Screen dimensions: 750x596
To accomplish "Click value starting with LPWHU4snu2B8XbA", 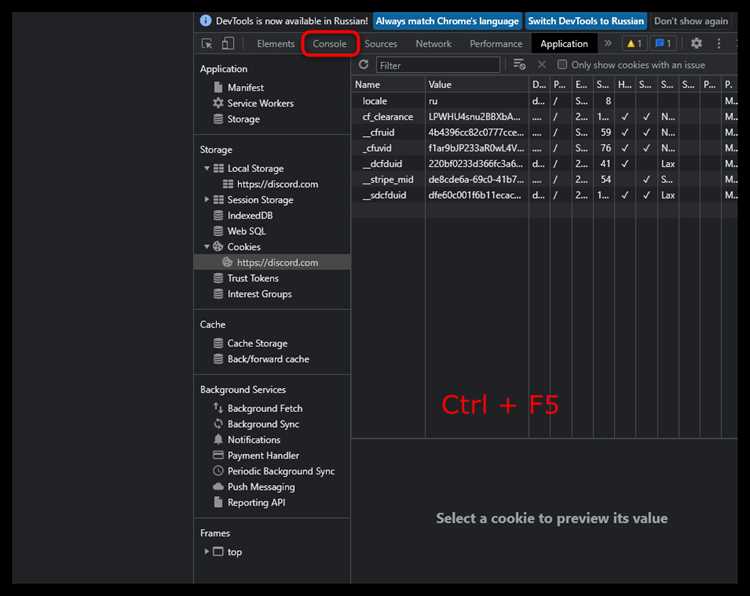I will pos(474,117).
